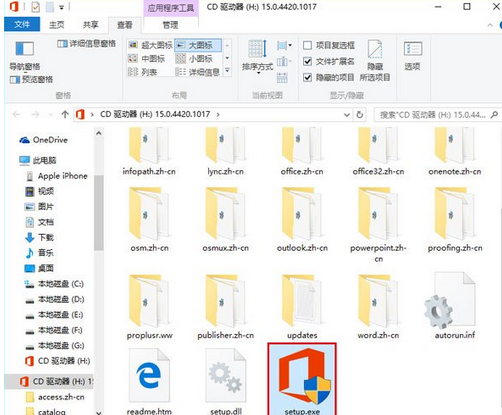Go up one folder level
This screenshot has width=502, height=415.
tap(65, 115)
